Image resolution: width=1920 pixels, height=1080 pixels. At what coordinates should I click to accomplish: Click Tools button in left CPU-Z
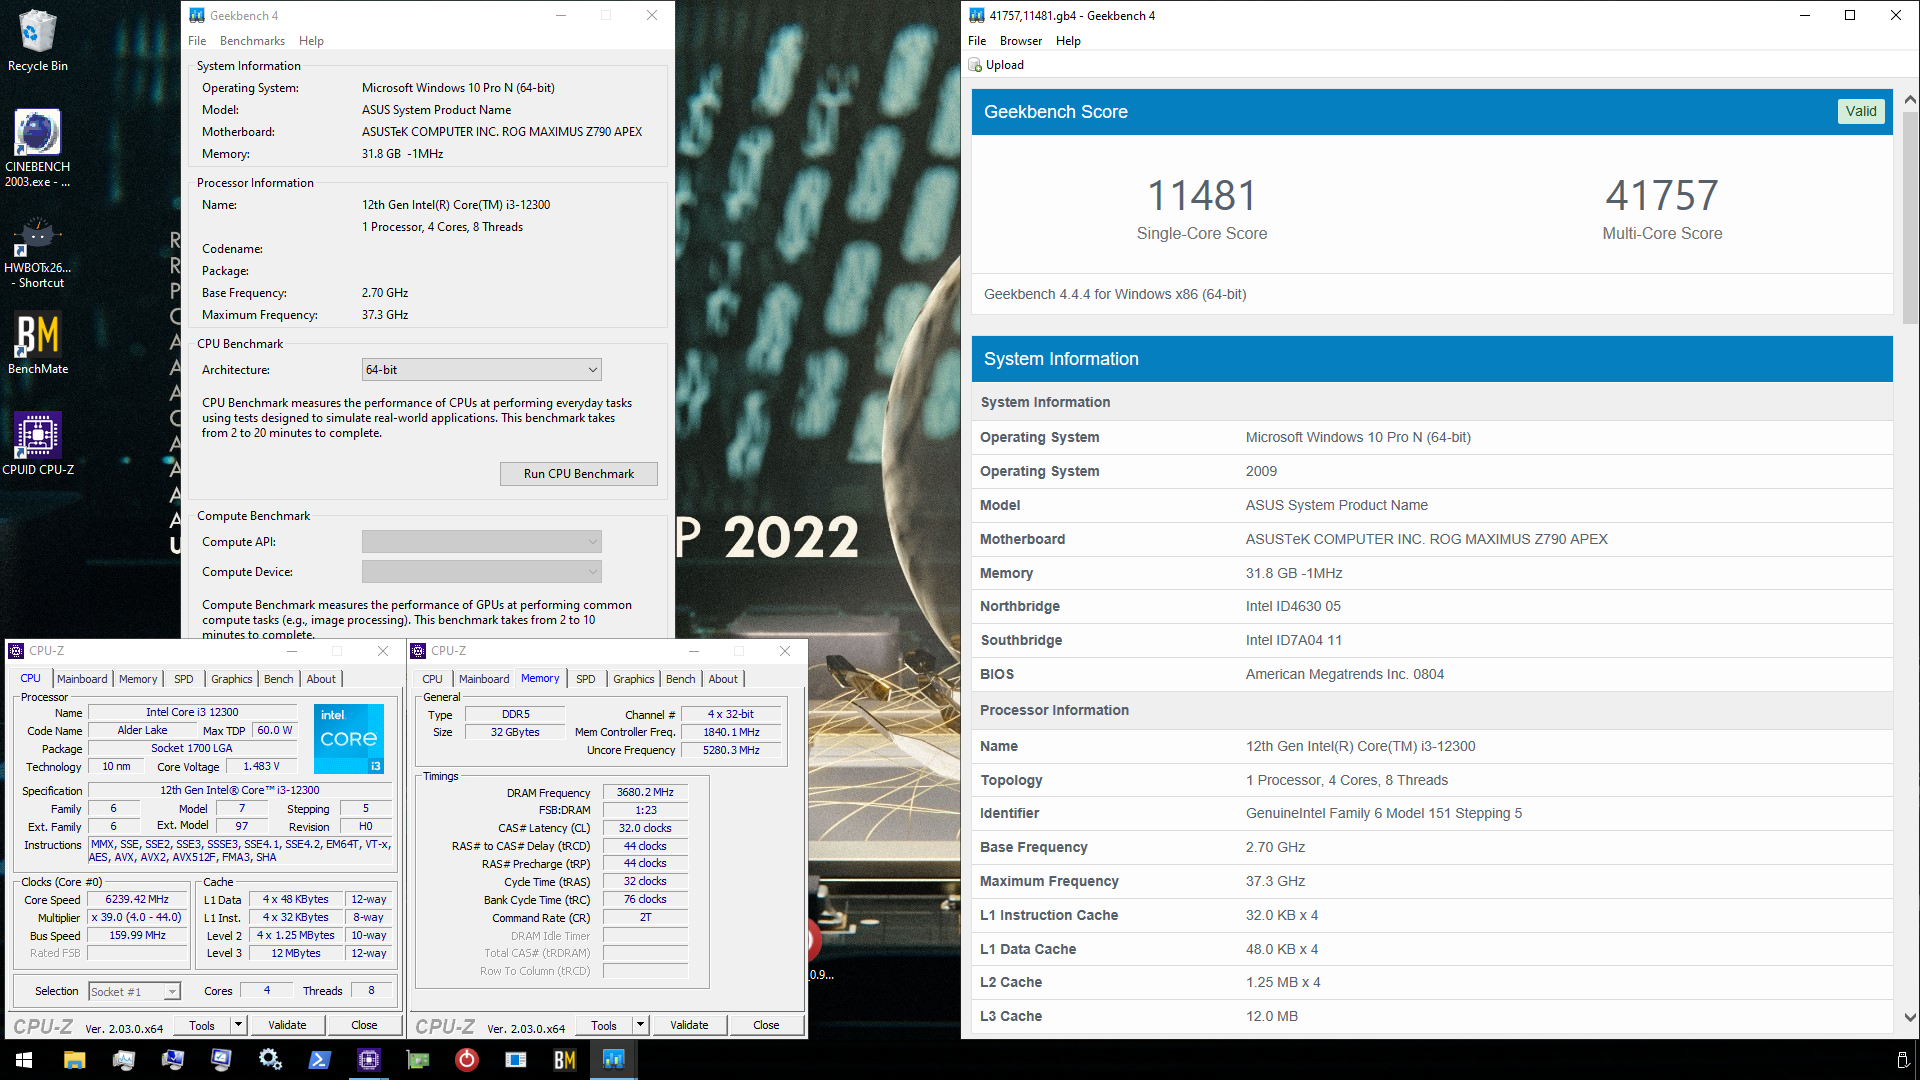(202, 1025)
